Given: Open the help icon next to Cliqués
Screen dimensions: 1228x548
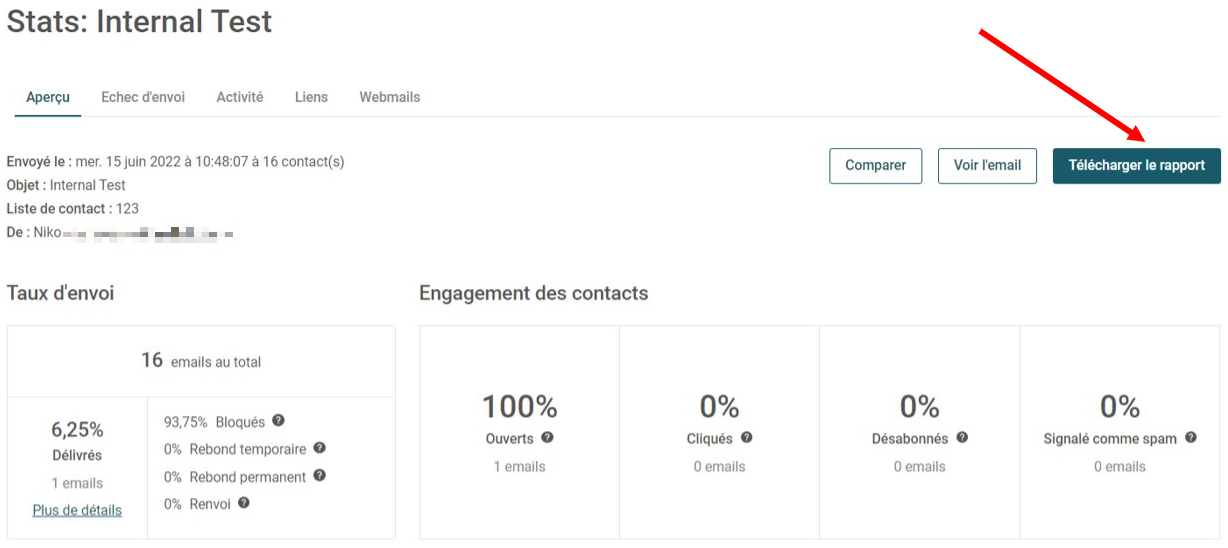Looking at the screenshot, I should point(746,438).
